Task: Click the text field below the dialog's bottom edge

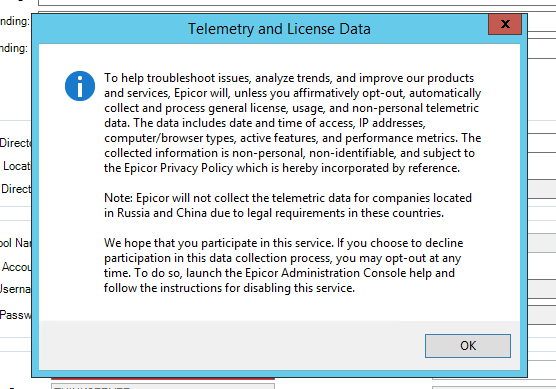Action: (x=163, y=386)
